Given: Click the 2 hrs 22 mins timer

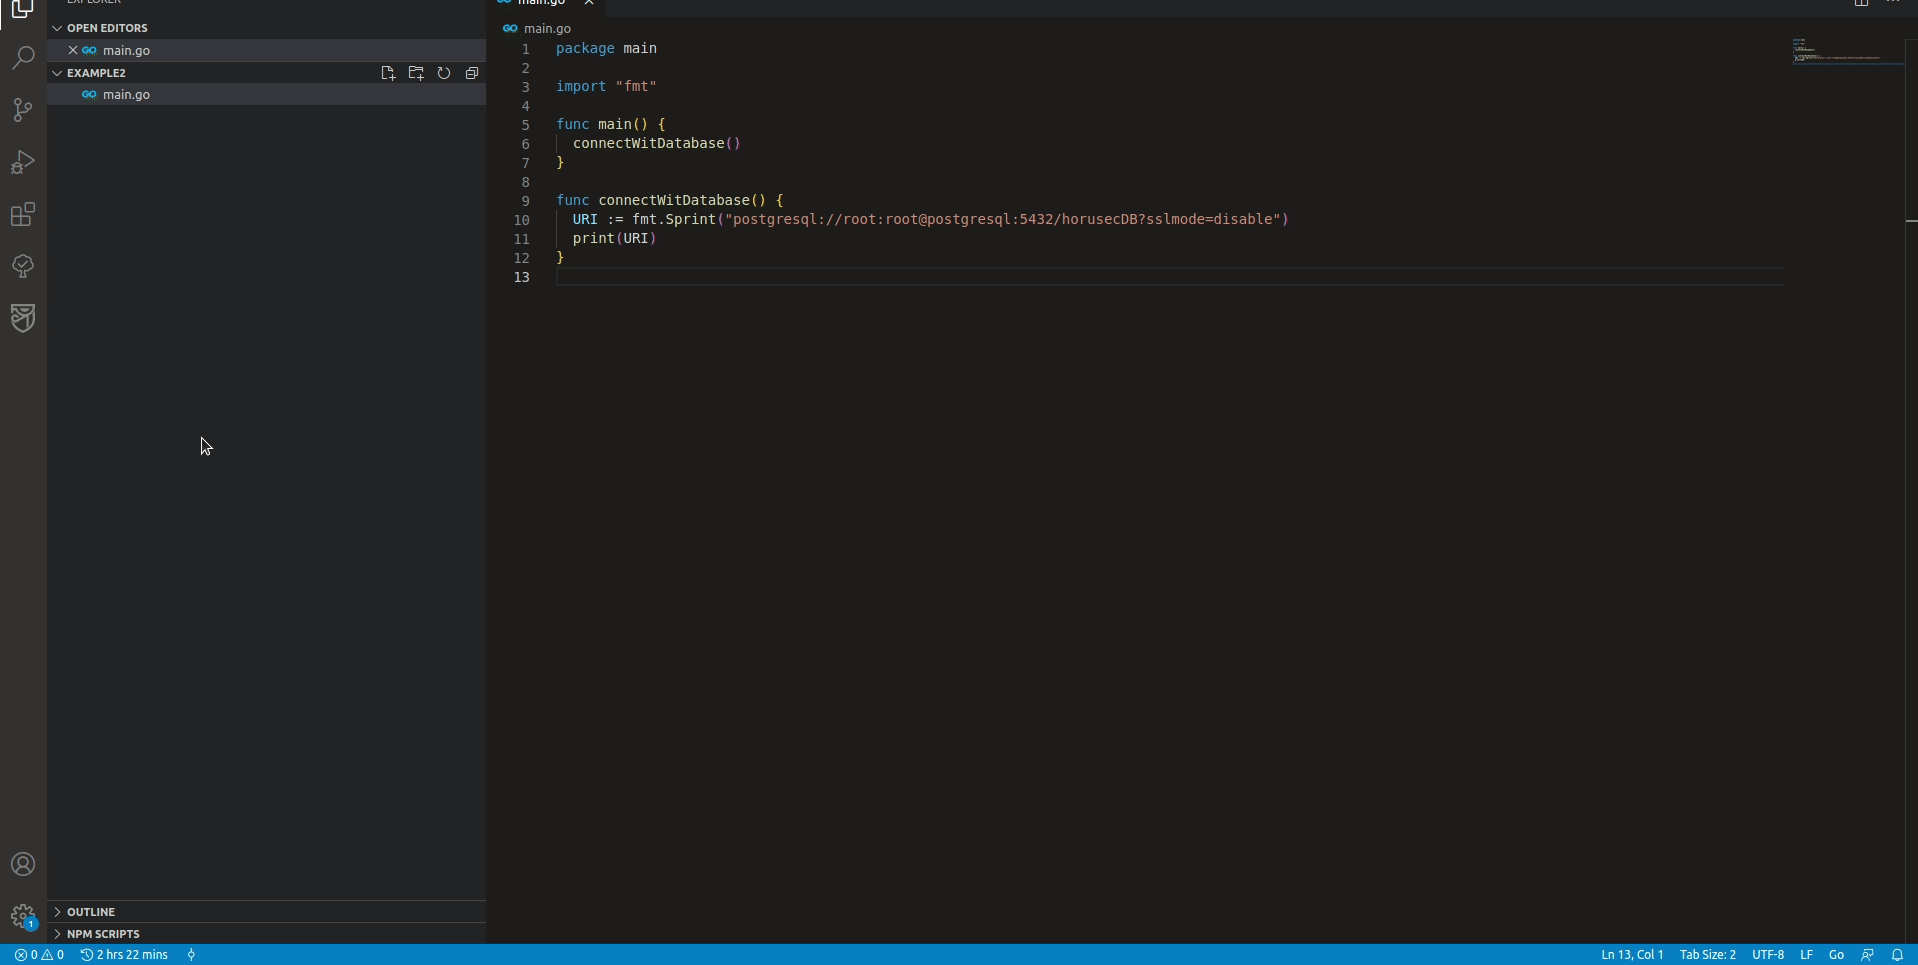Looking at the screenshot, I should tap(125, 955).
